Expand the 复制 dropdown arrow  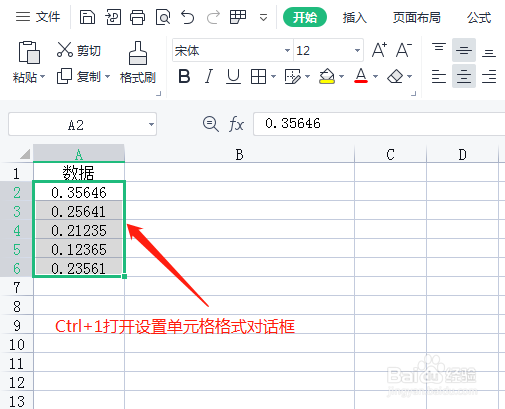pyautogui.click(x=107, y=77)
